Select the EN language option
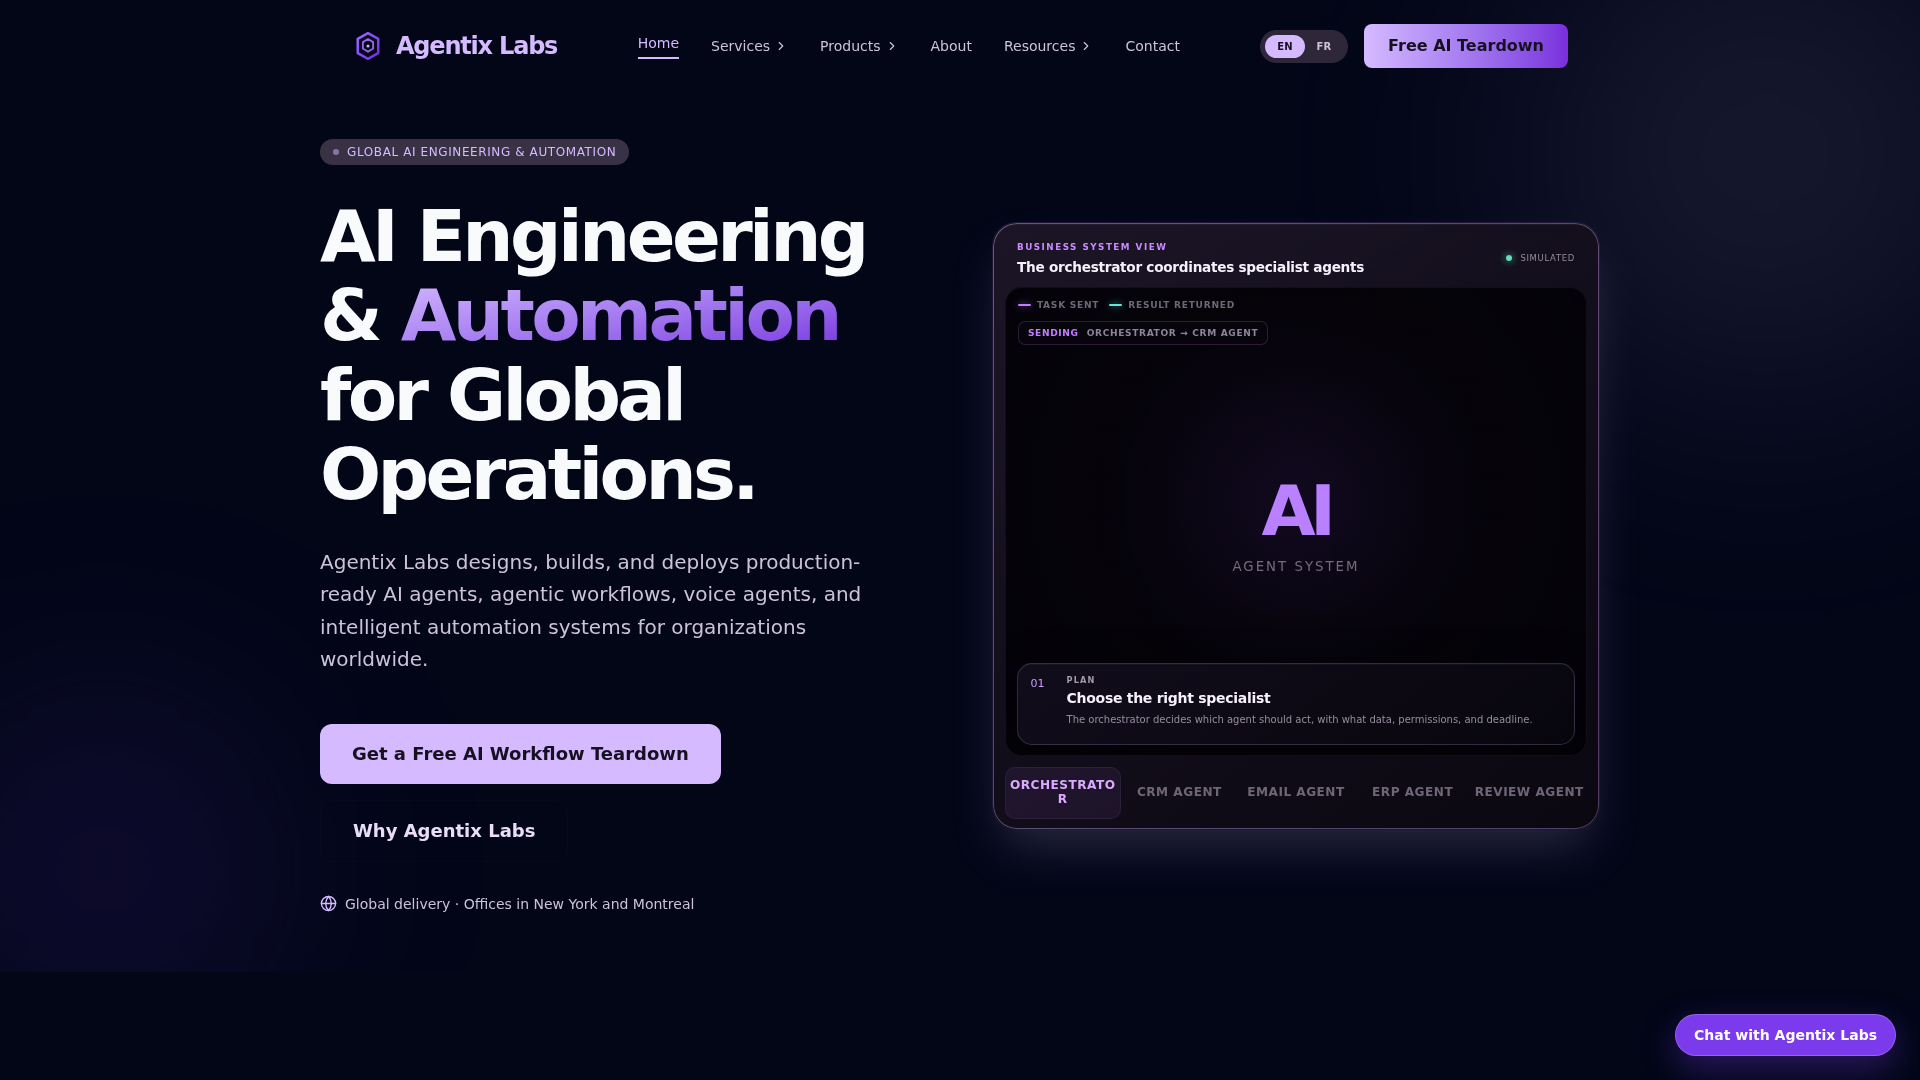 tap(1285, 47)
